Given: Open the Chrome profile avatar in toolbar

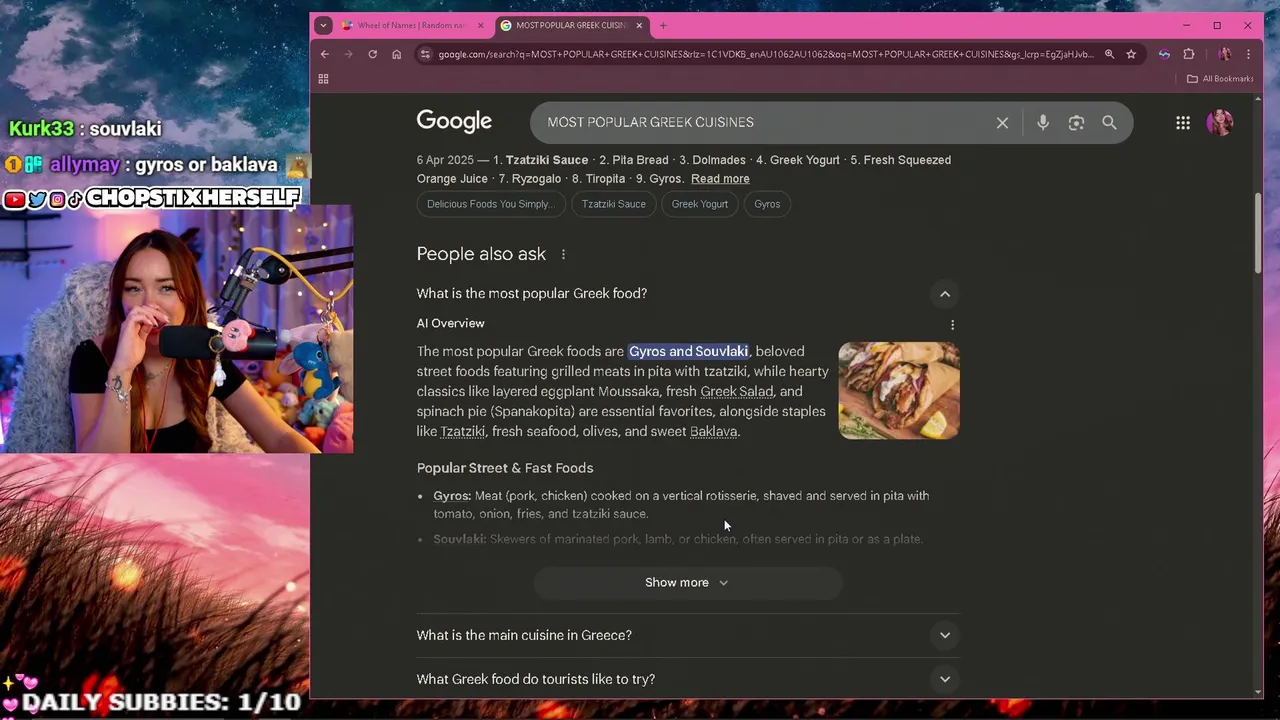Looking at the screenshot, I should [1224, 54].
